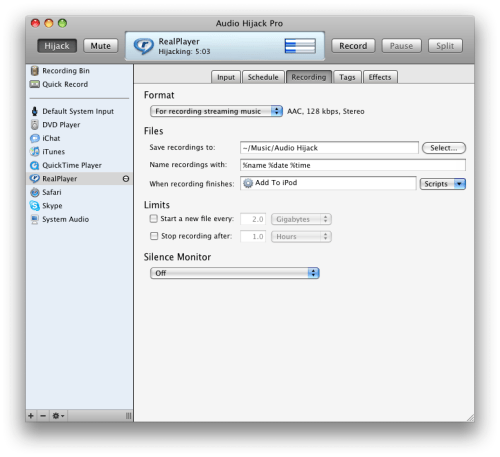Click the RealPlayer icon in sidebar list
The width and height of the screenshot is (500, 457).
34,179
